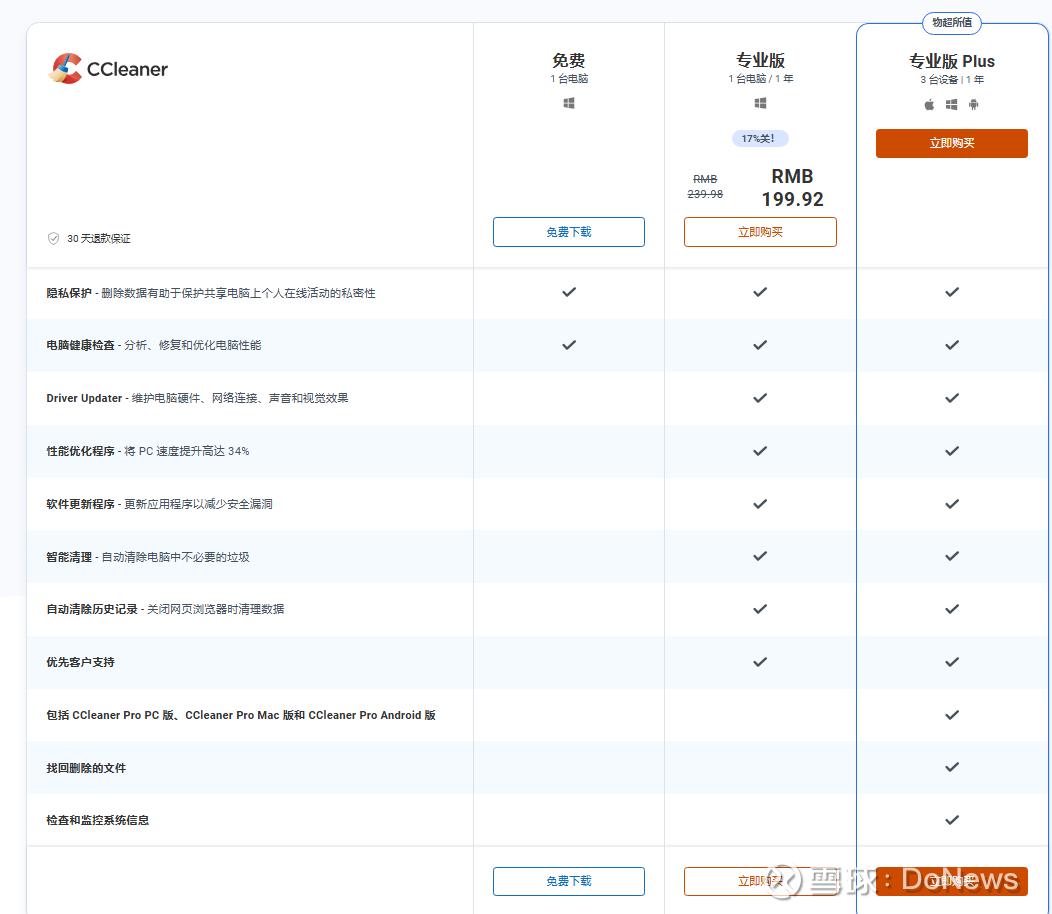
Task: Click the crossed-out RMB 239.98 price
Action: point(705,187)
